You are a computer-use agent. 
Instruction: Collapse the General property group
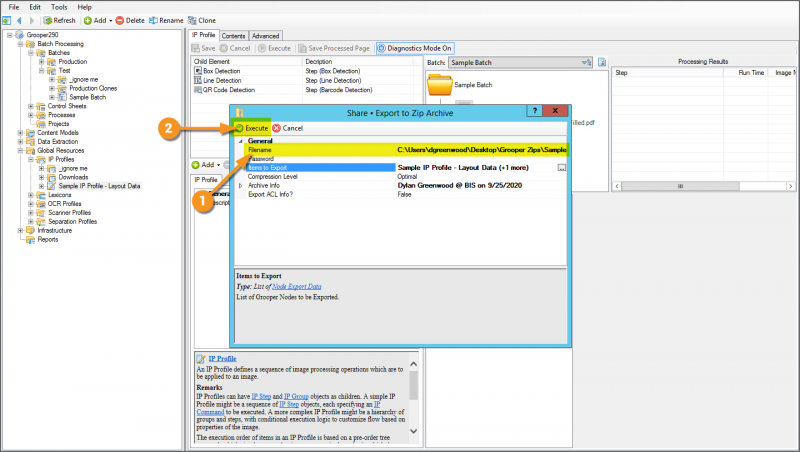(241, 141)
